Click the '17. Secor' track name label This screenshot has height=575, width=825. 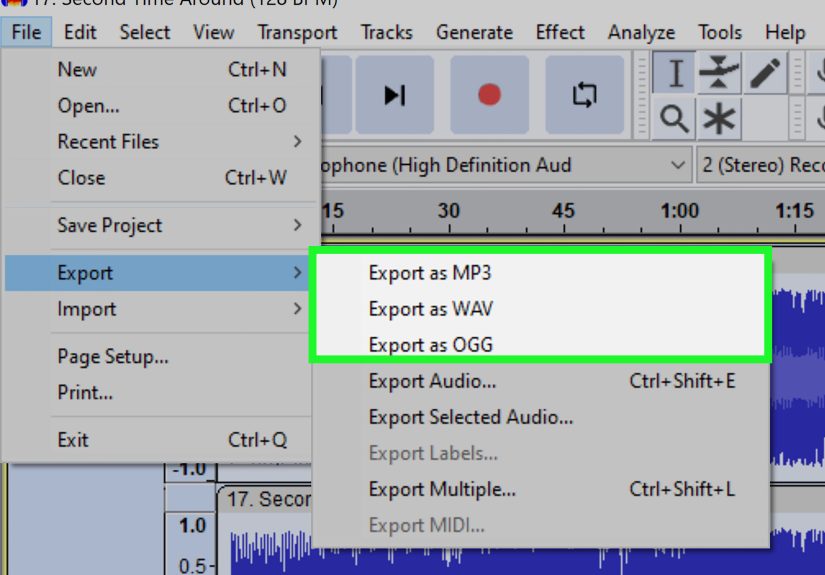(x=269, y=499)
